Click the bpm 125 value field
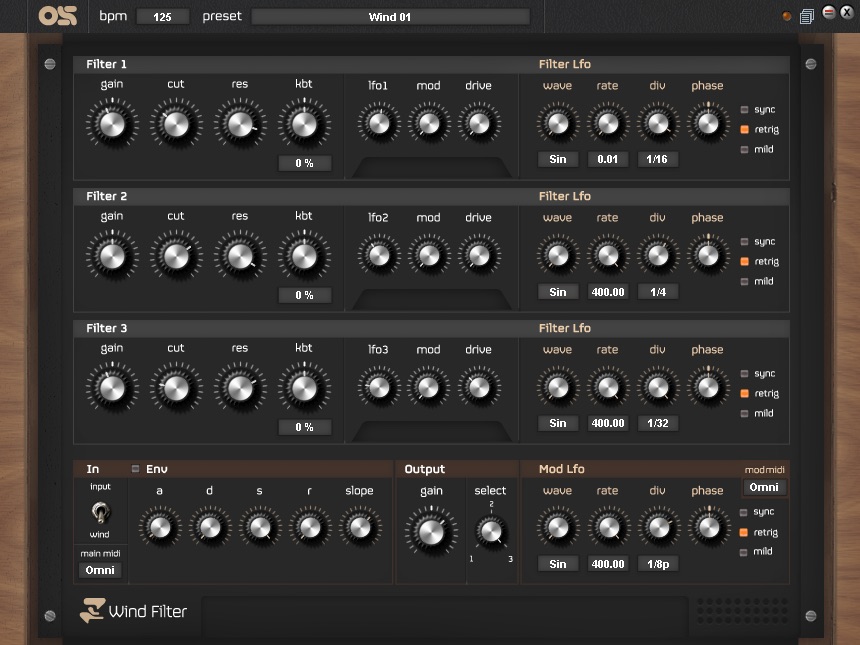 coord(162,17)
